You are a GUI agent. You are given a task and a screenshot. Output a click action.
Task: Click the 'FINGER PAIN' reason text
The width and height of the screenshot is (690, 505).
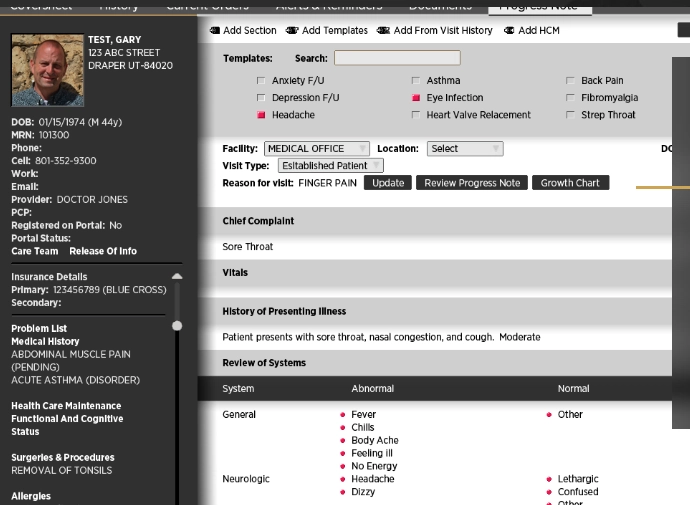click(x=327, y=183)
